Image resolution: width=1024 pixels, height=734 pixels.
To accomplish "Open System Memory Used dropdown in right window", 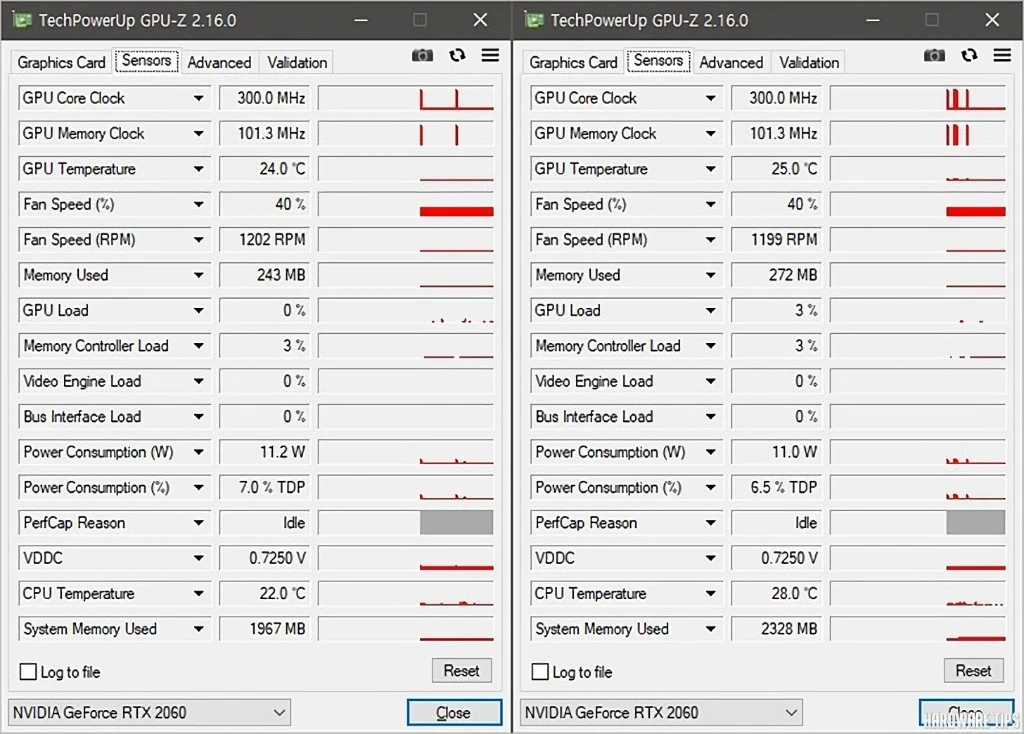I will tap(710, 628).
